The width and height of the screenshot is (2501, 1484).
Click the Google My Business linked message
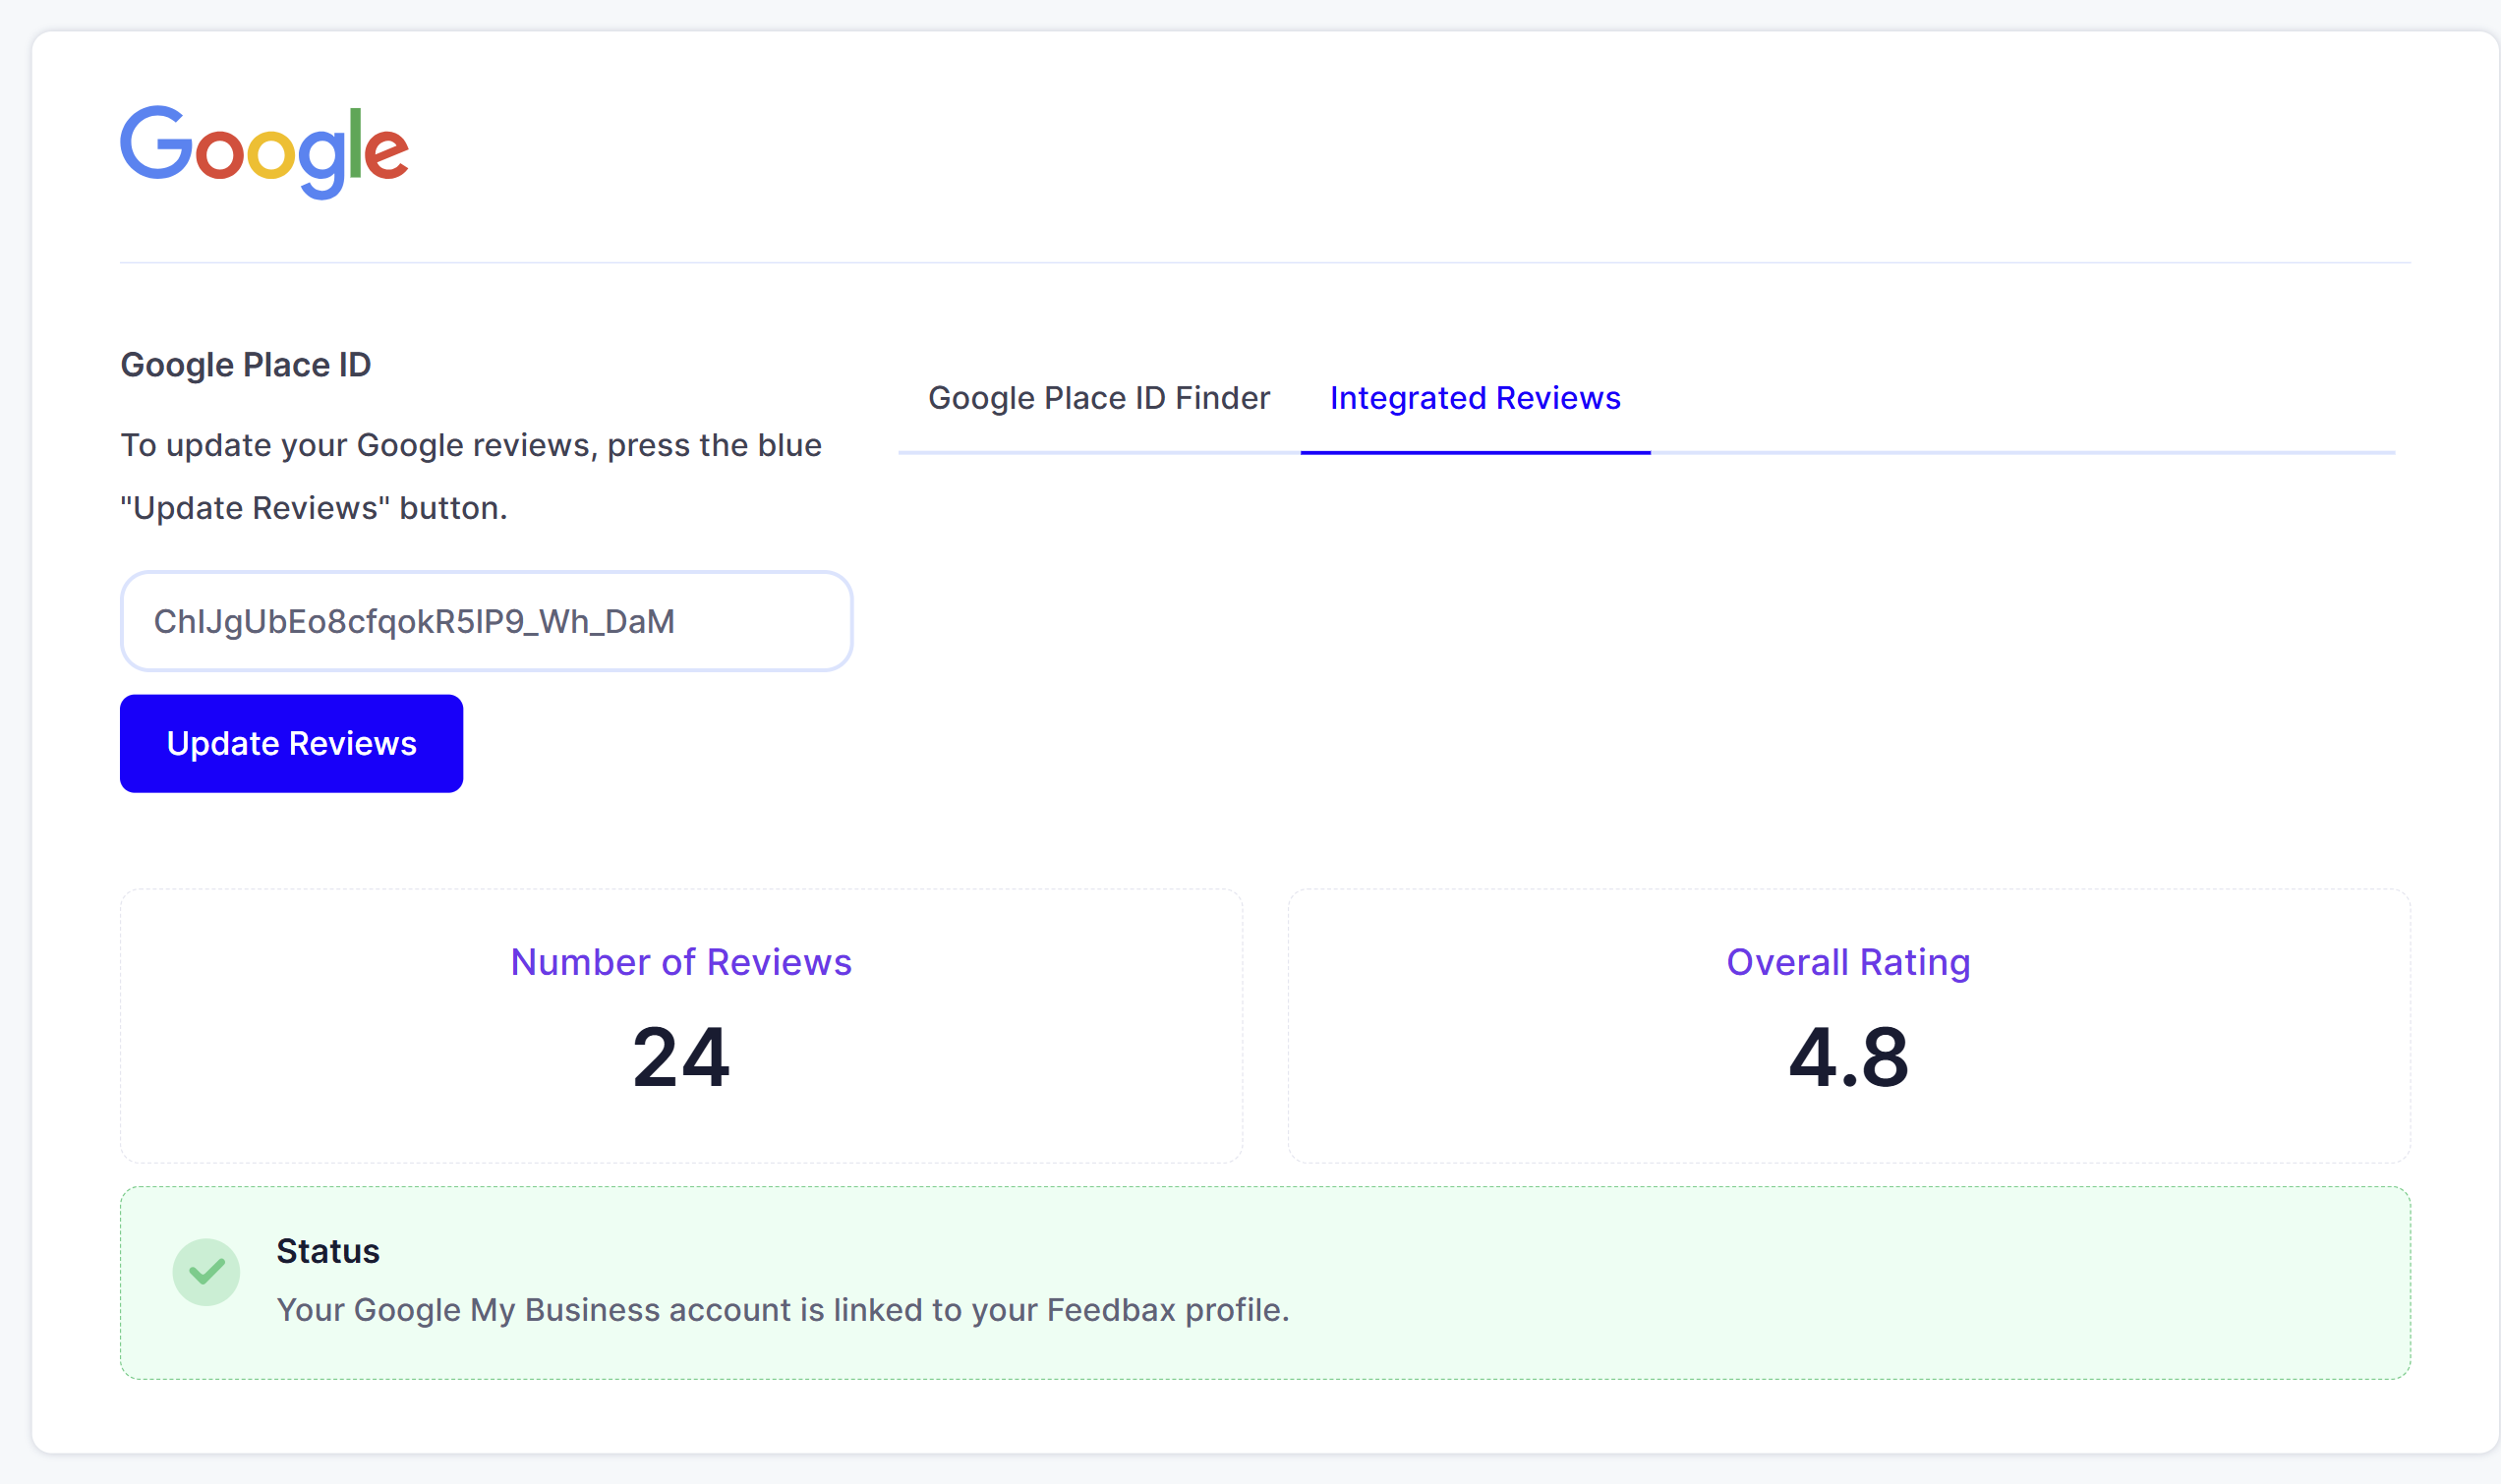[783, 1310]
